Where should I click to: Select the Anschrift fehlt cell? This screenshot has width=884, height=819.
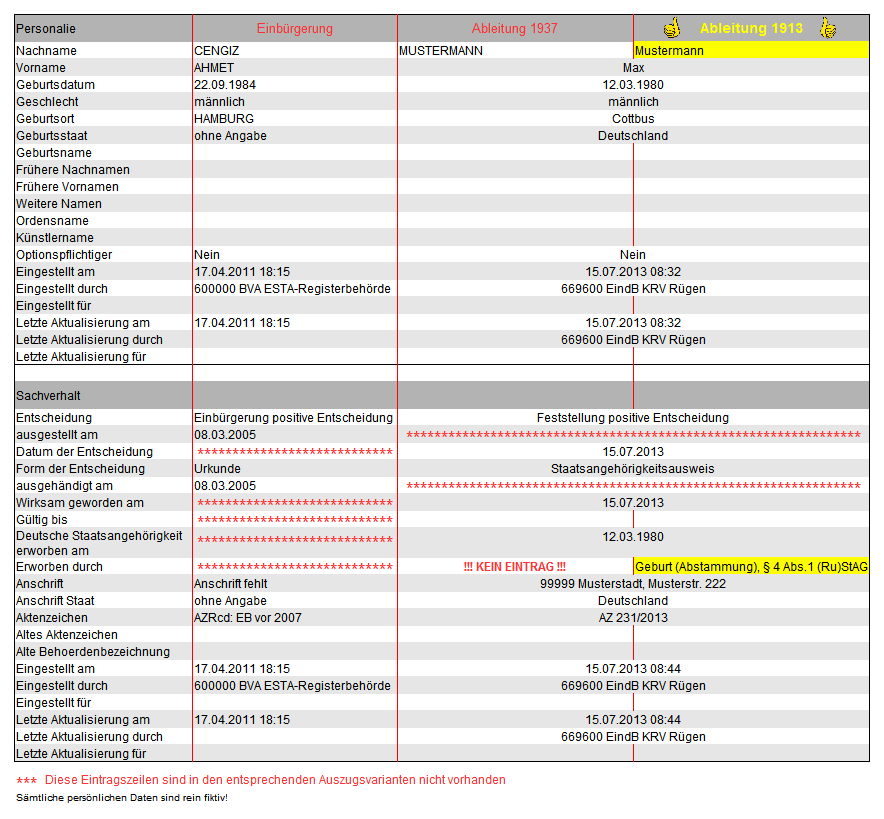point(231,584)
